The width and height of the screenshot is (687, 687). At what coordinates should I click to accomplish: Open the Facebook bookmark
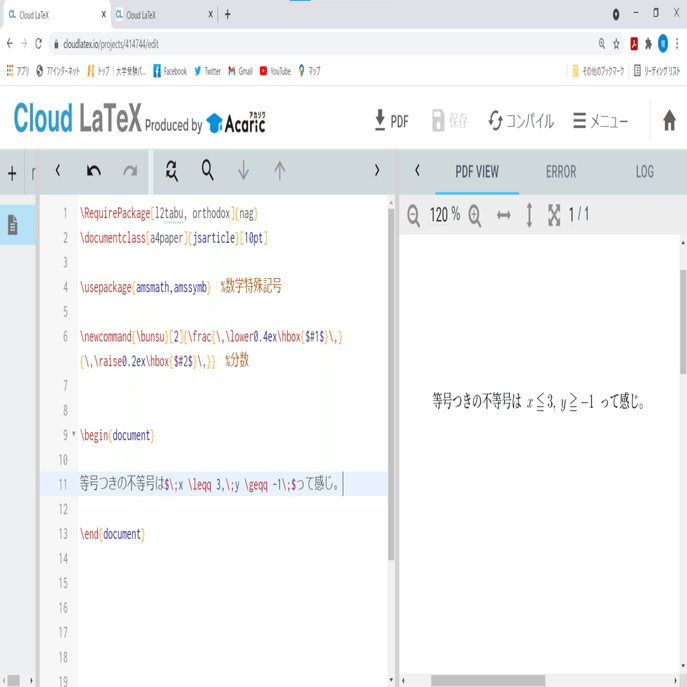click(170, 71)
